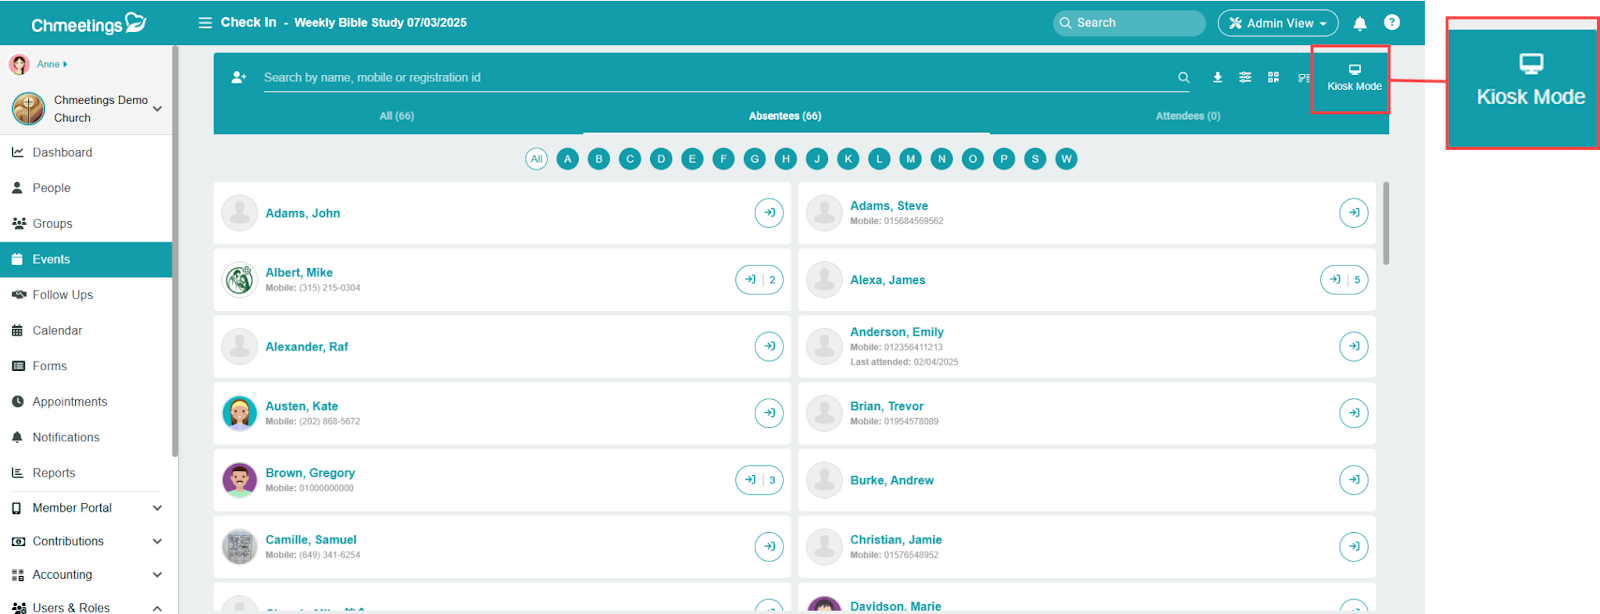The width and height of the screenshot is (1600, 614).
Task: Filter names by letter W
Action: click(1066, 159)
